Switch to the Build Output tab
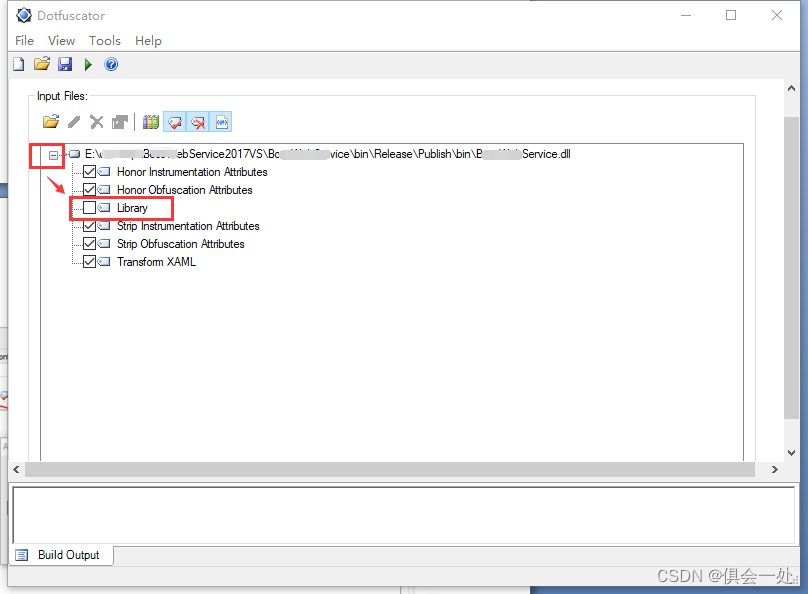 click(62, 555)
